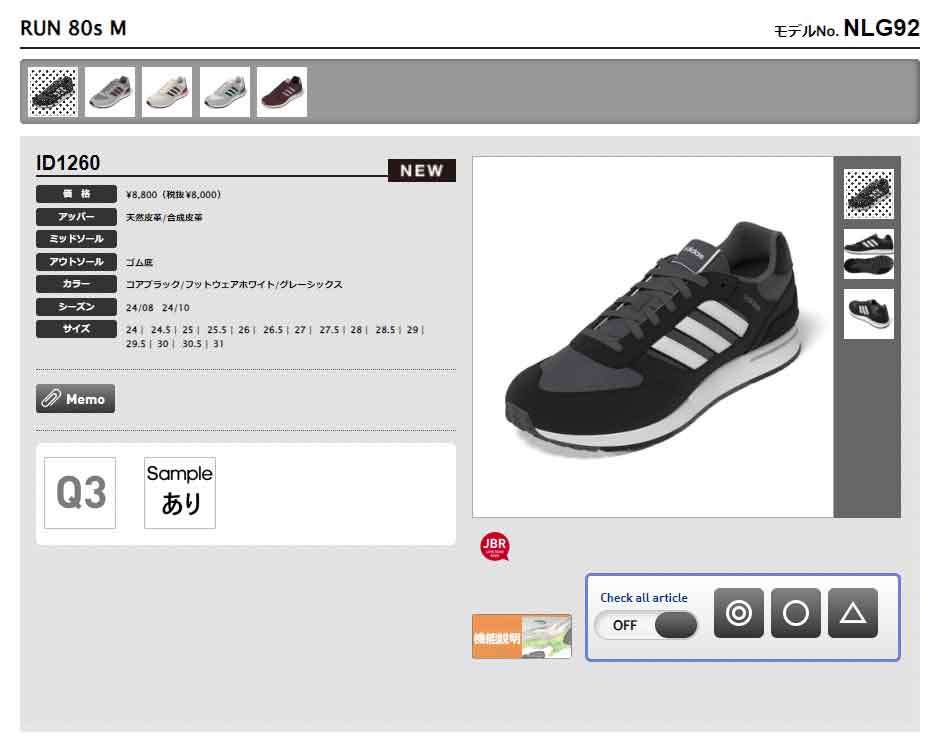Click the カラー label tag
The image size is (940, 754).
76,283
